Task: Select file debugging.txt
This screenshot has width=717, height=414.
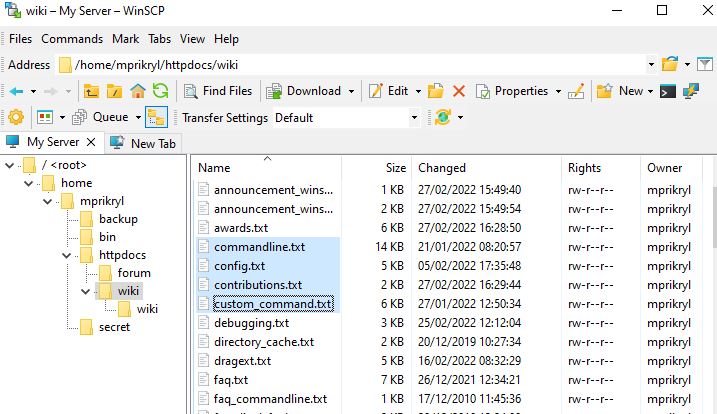Action: point(251,323)
